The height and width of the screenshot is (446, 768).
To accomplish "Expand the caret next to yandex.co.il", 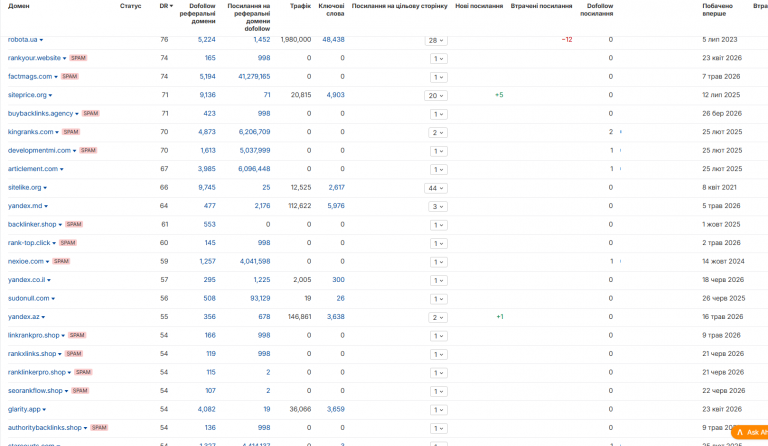I will click(49, 281).
